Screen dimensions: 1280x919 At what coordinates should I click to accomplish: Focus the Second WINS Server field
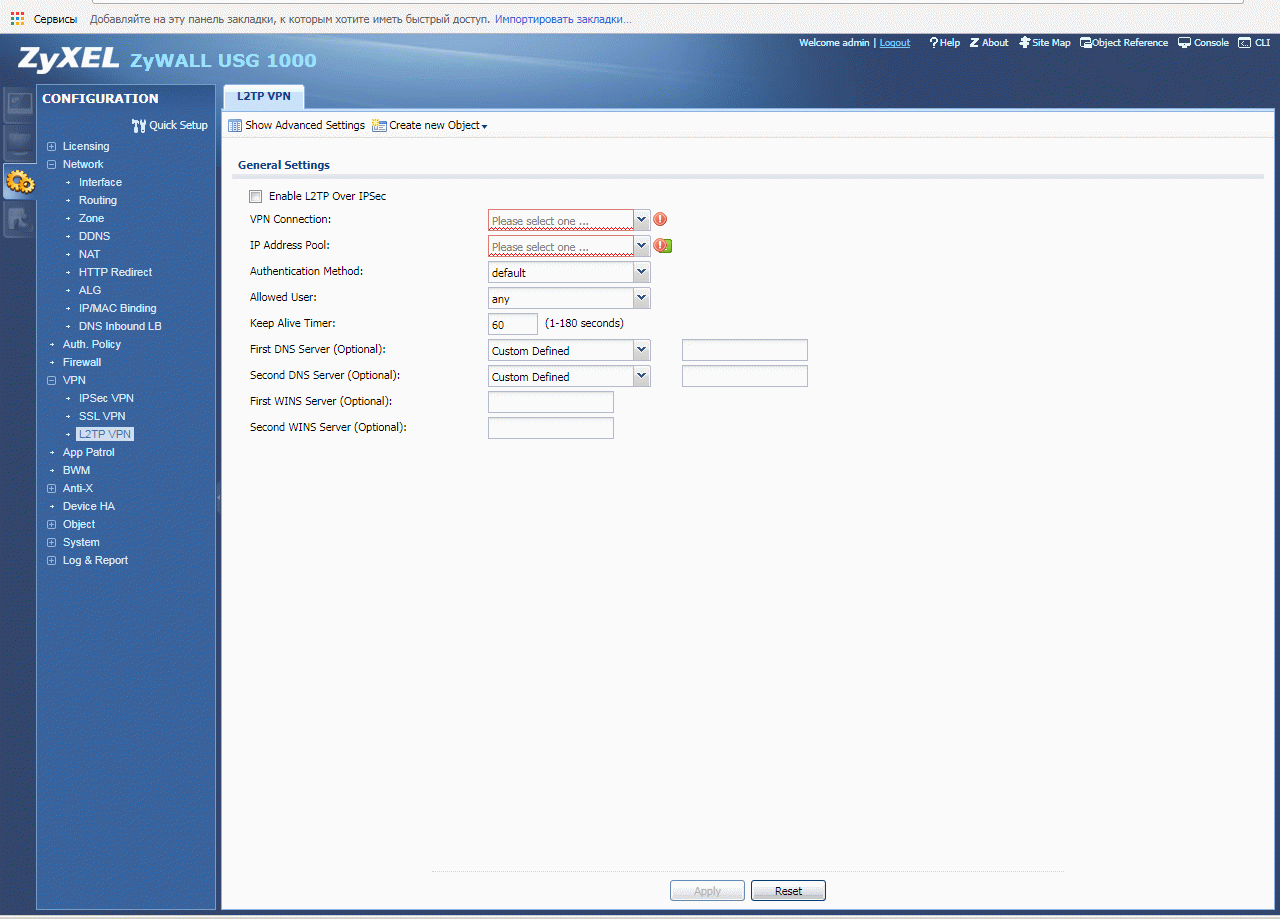(551, 428)
